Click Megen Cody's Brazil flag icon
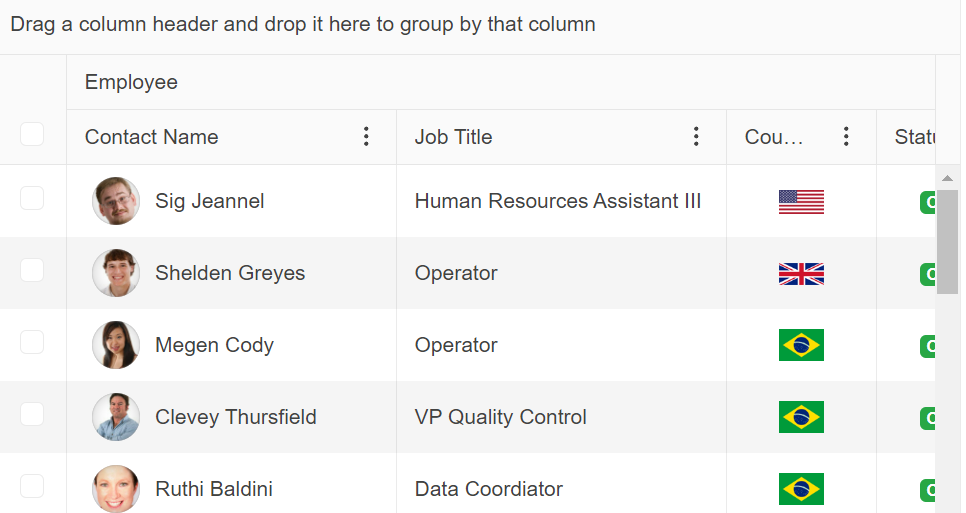Screen dimensions: 966x513 pyautogui.click(x=801, y=345)
